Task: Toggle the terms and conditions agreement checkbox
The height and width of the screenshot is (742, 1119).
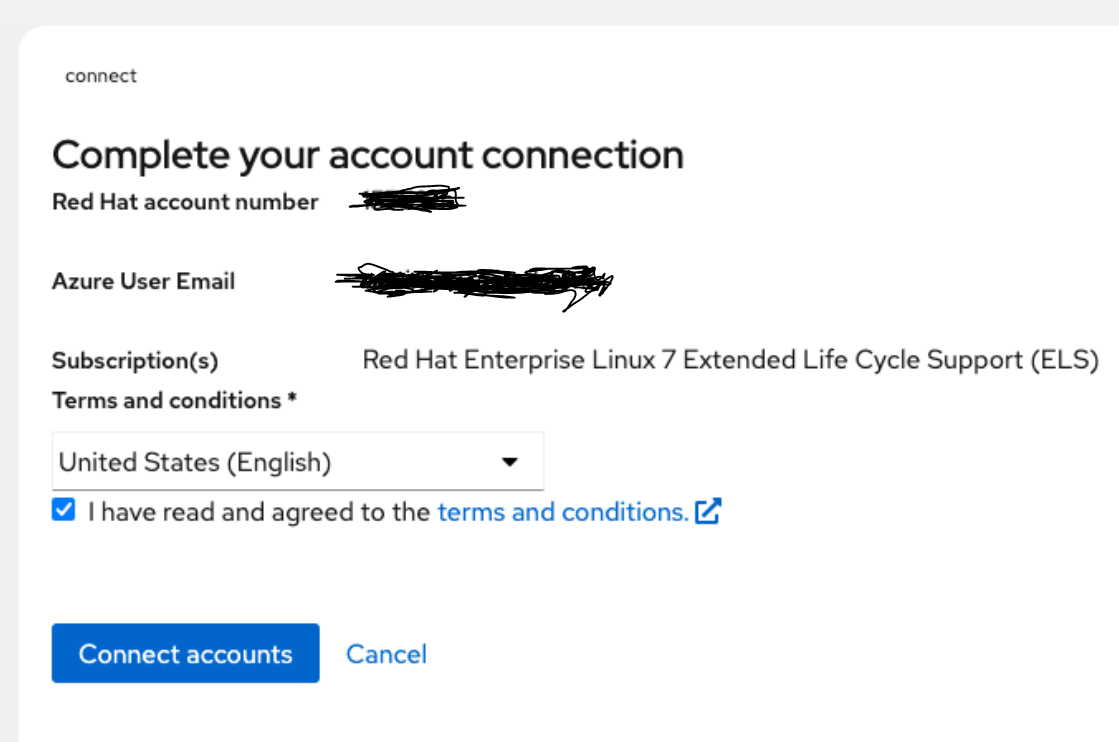Action: pos(63,511)
